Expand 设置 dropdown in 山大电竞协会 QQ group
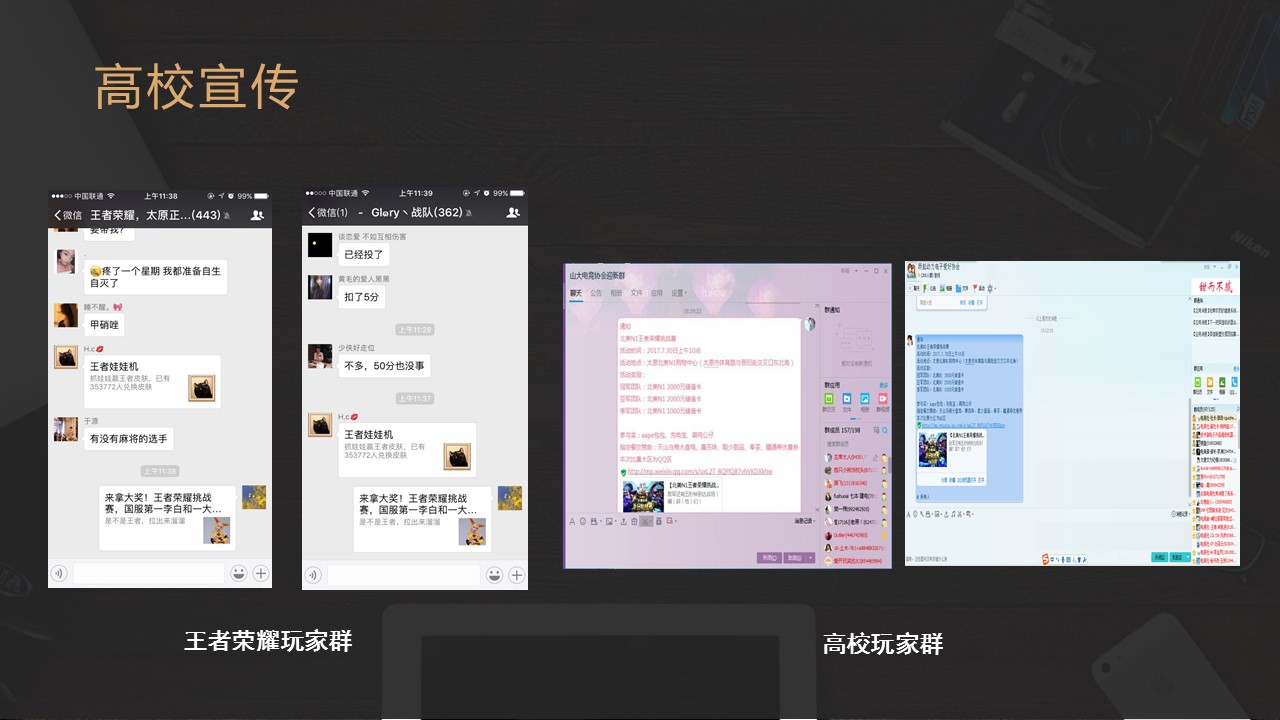 [x=679, y=293]
